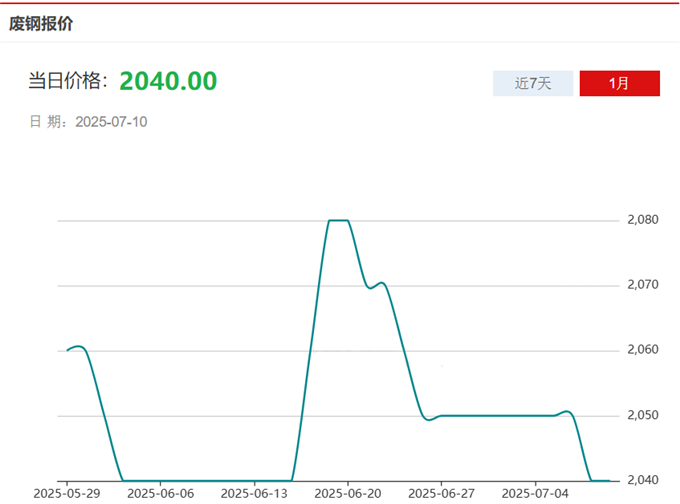Select the 2025-06-20 x-axis date label
The width and height of the screenshot is (680, 504).
pyautogui.click(x=347, y=493)
